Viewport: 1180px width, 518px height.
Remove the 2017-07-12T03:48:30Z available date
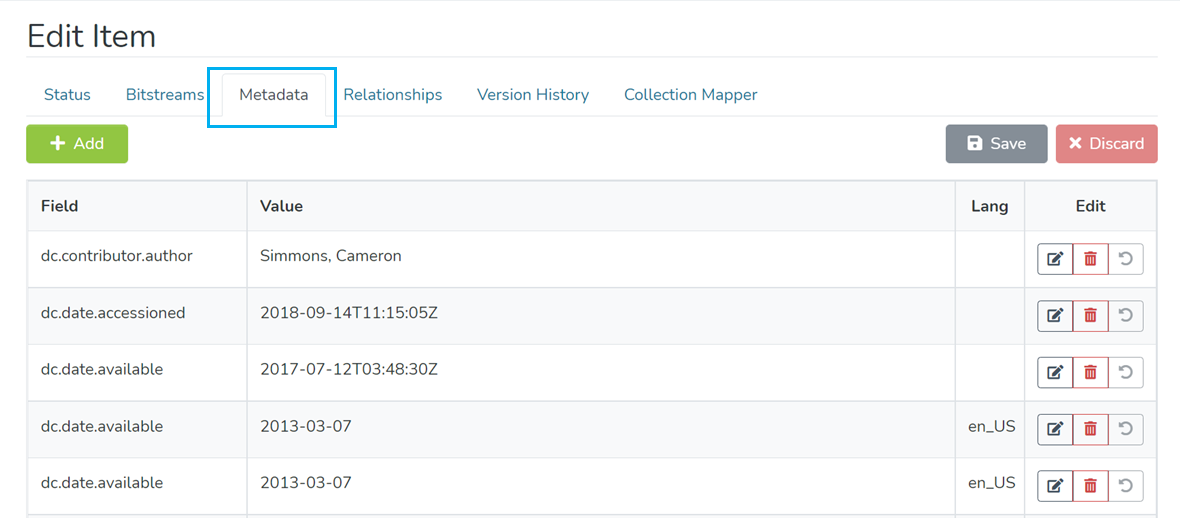tap(1090, 373)
